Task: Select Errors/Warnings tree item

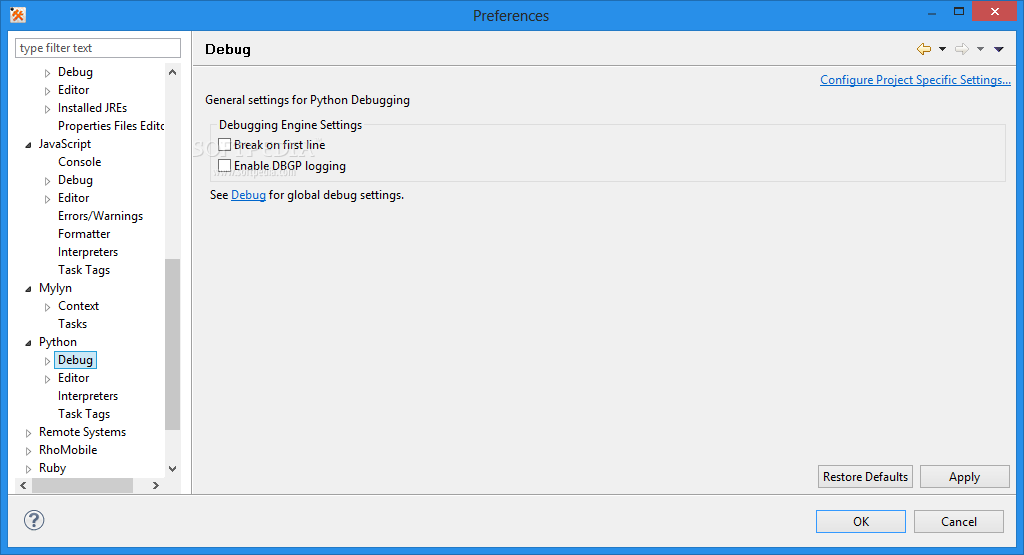Action: tap(100, 215)
